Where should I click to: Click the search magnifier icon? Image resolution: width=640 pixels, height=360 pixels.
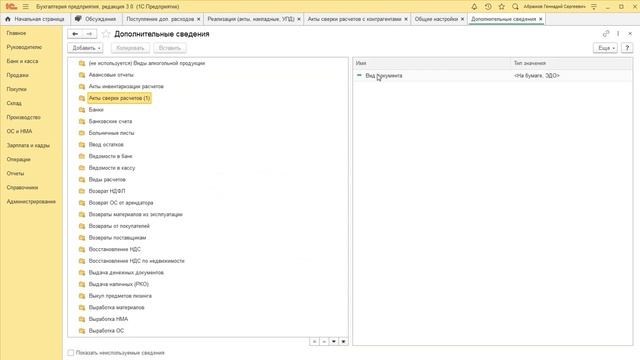point(515,7)
